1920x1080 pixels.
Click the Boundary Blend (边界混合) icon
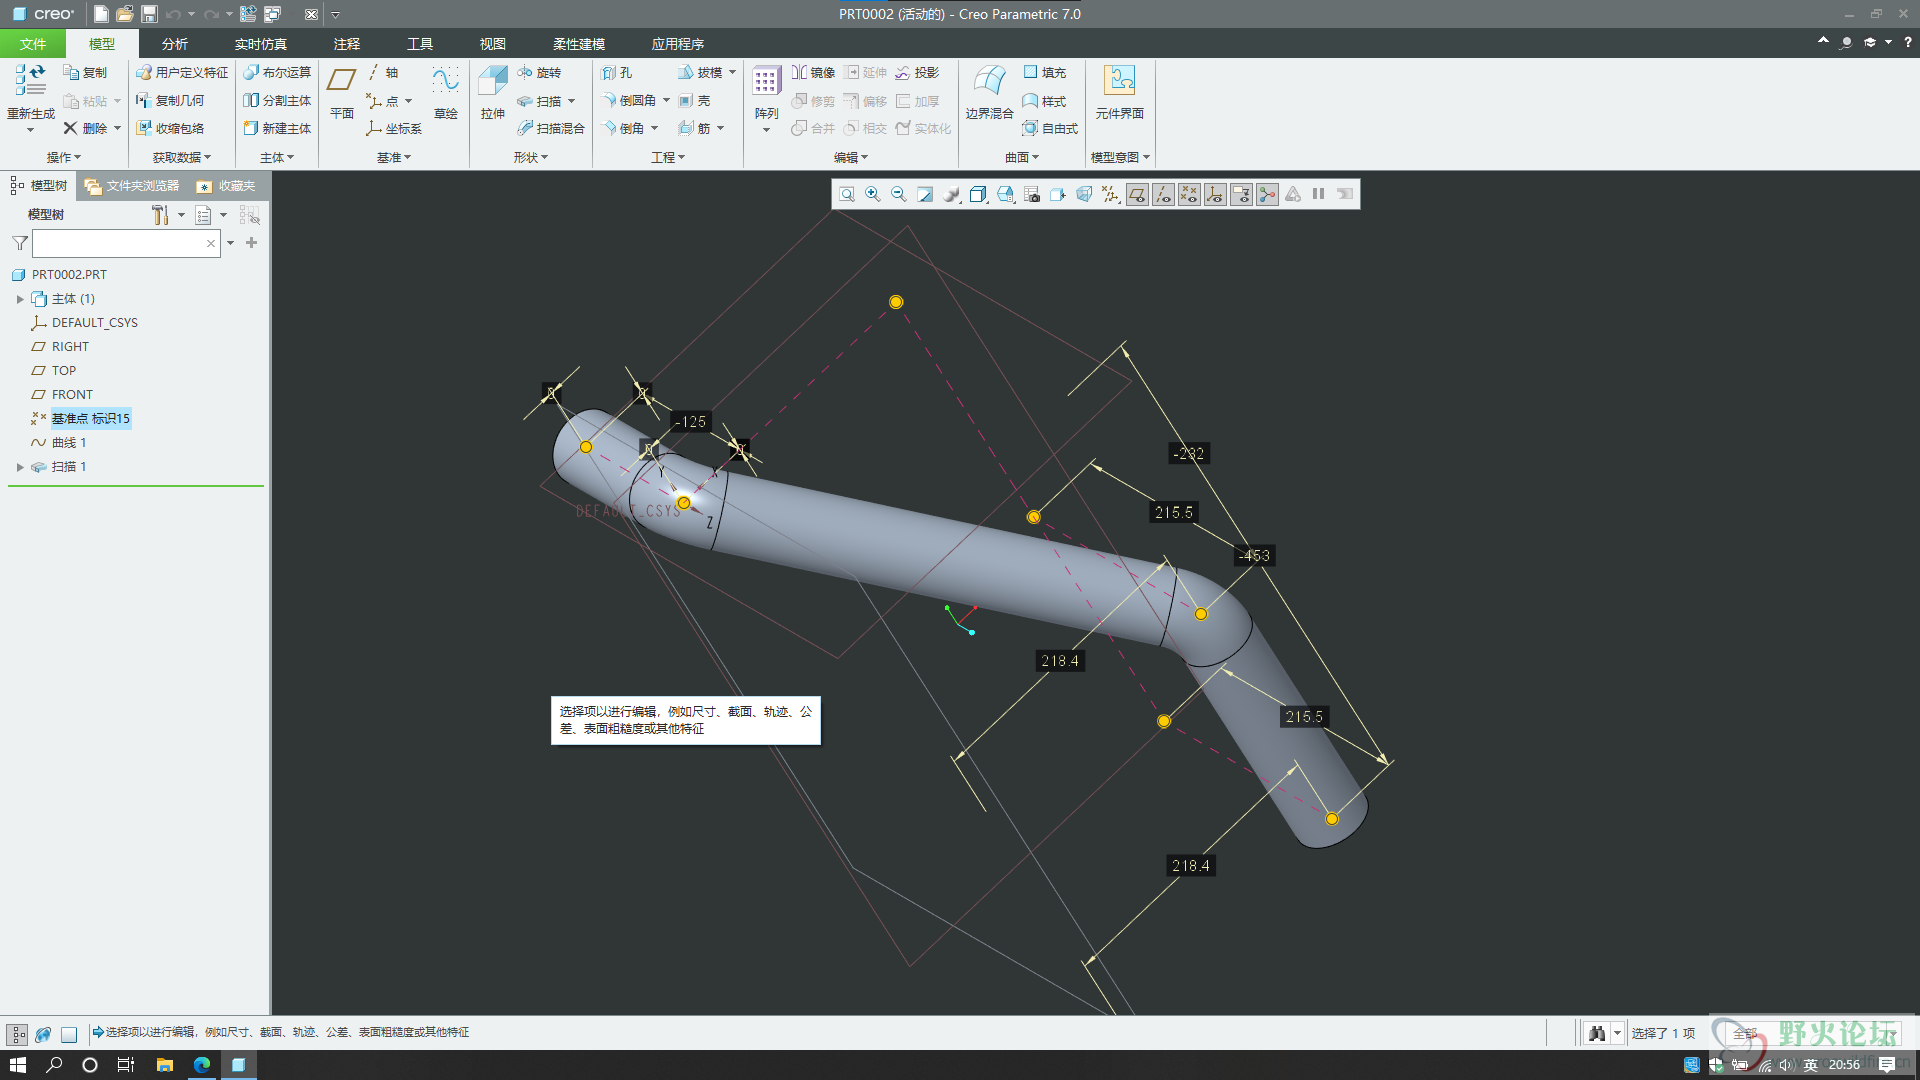tap(989, 81)
